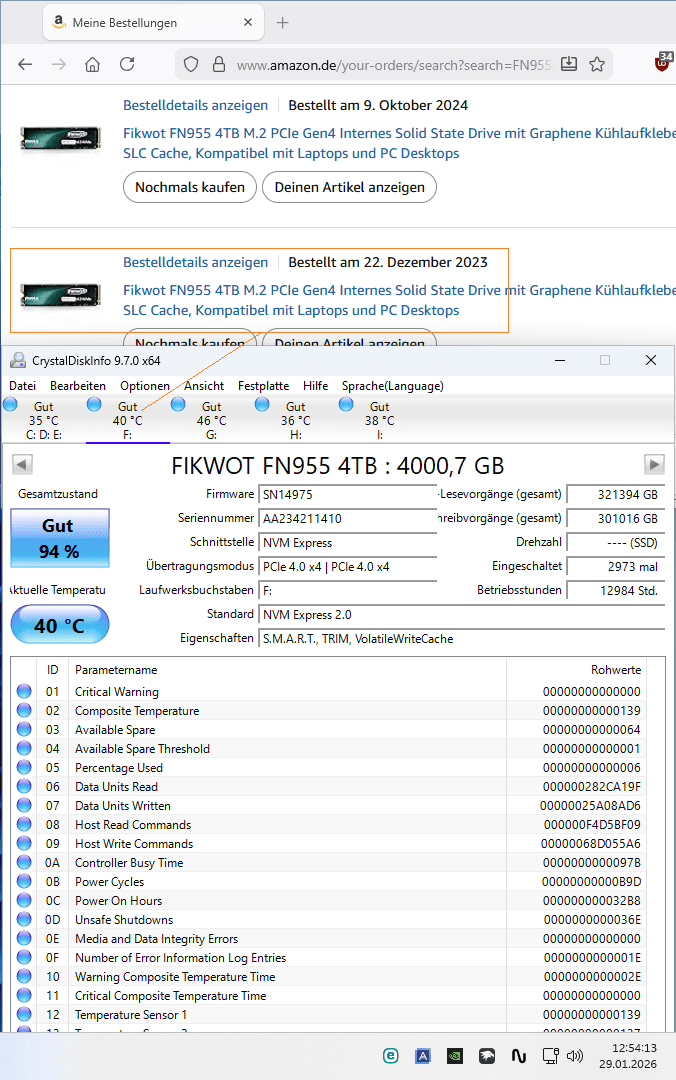
Task: Minimize the CrystalDiskInfo window
Action: coord(560,360)
